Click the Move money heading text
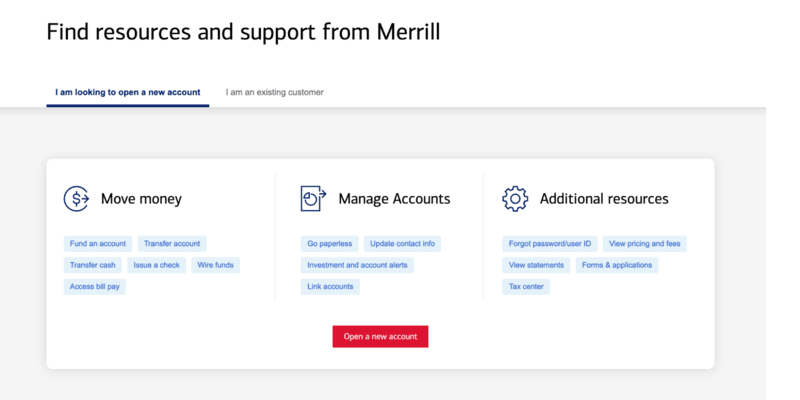This screenshot has width=800, height=400. pos(141,199)
